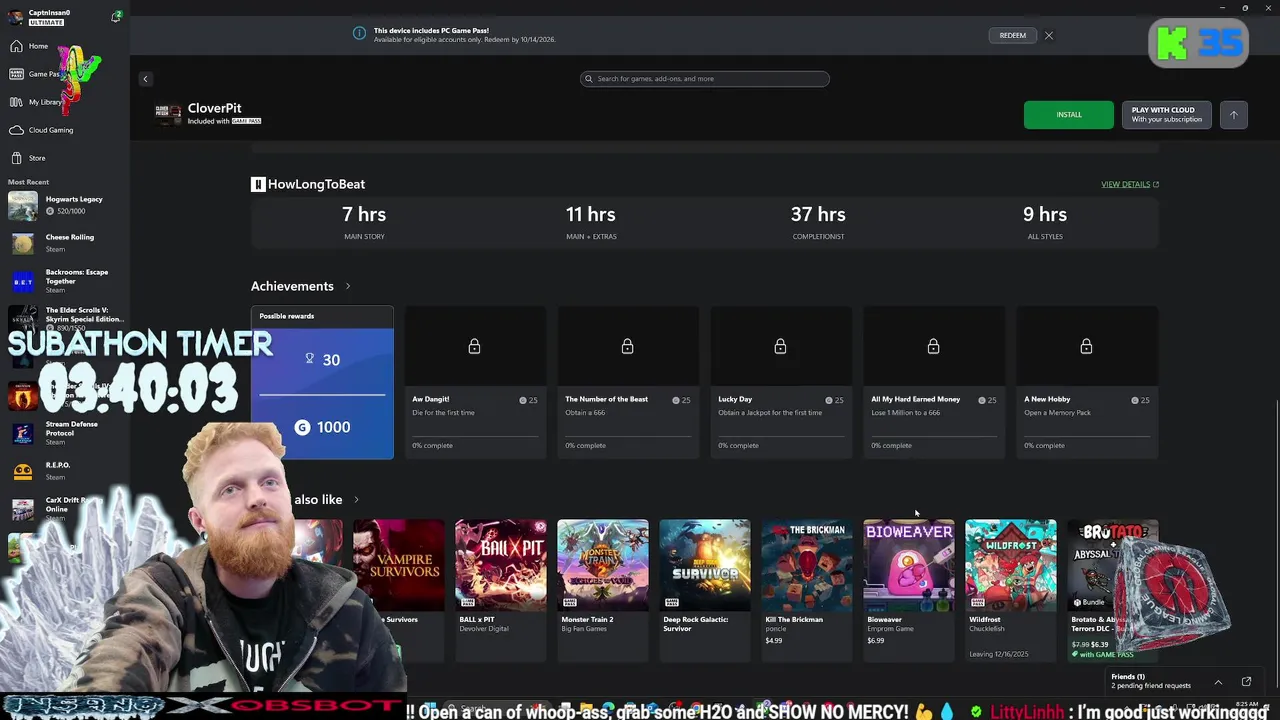The image size is (1280, 720).
Task: Dismiss the PC Game Pass banner
Action: [x=1049, y=36]
